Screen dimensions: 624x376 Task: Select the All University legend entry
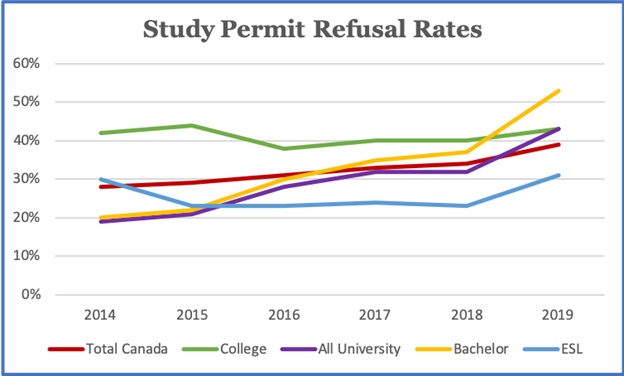click(340, 349)
